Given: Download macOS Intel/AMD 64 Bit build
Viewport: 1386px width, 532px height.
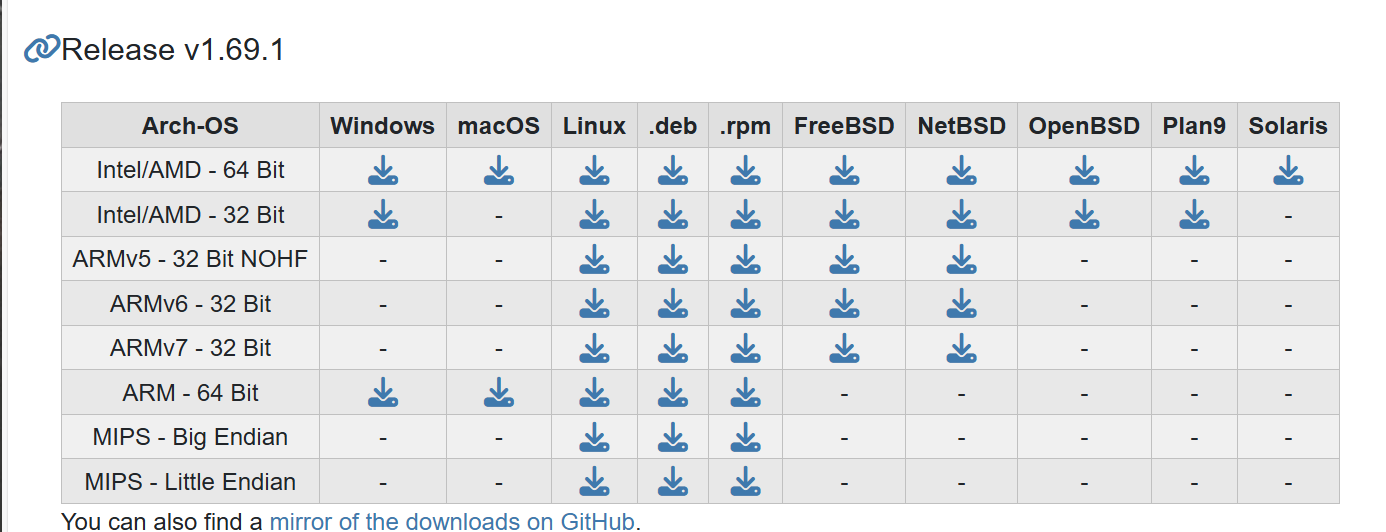Looking at the screenshot, I should [x=499, y=171].
